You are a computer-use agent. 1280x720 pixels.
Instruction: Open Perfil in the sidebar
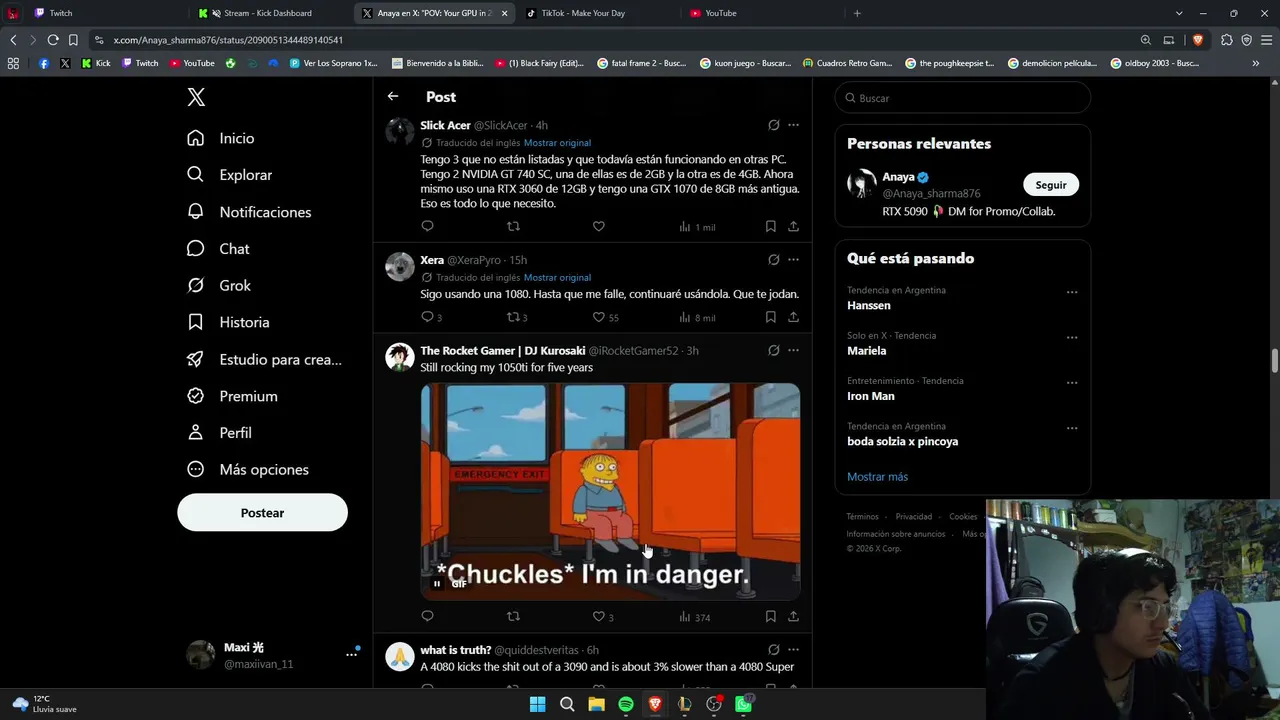219,433
